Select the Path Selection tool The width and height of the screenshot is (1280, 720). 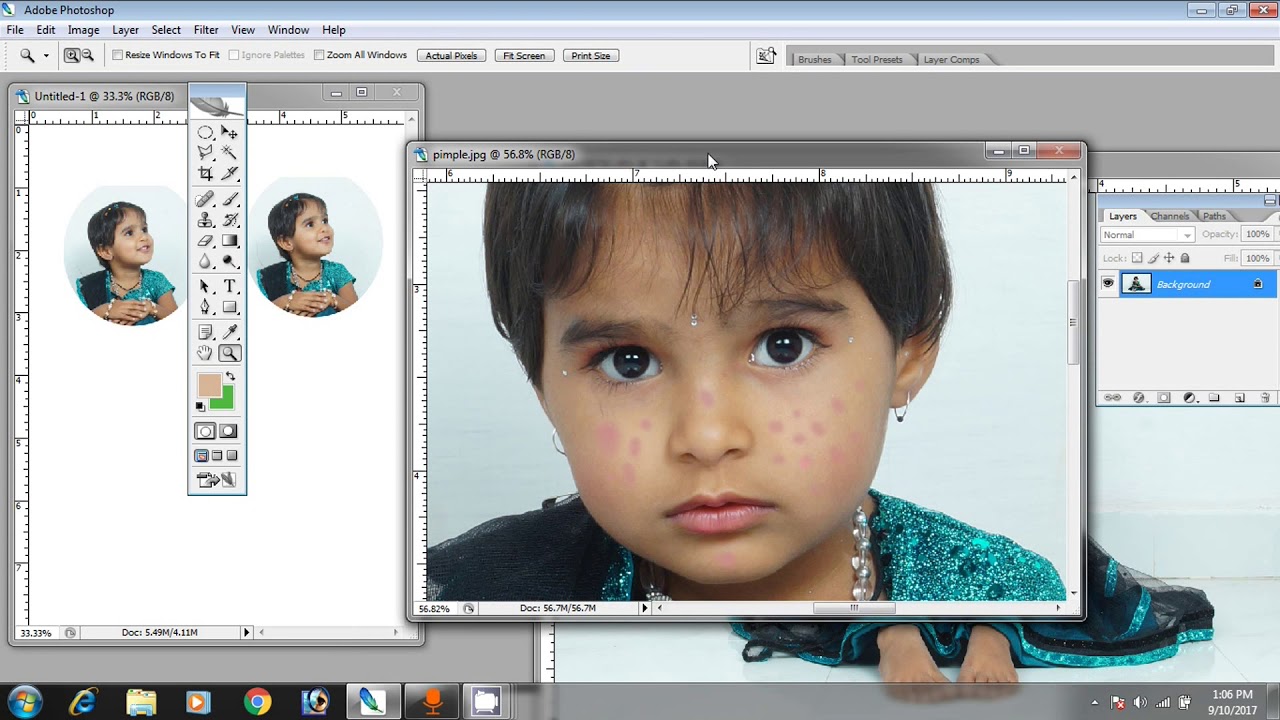(205, 287)
